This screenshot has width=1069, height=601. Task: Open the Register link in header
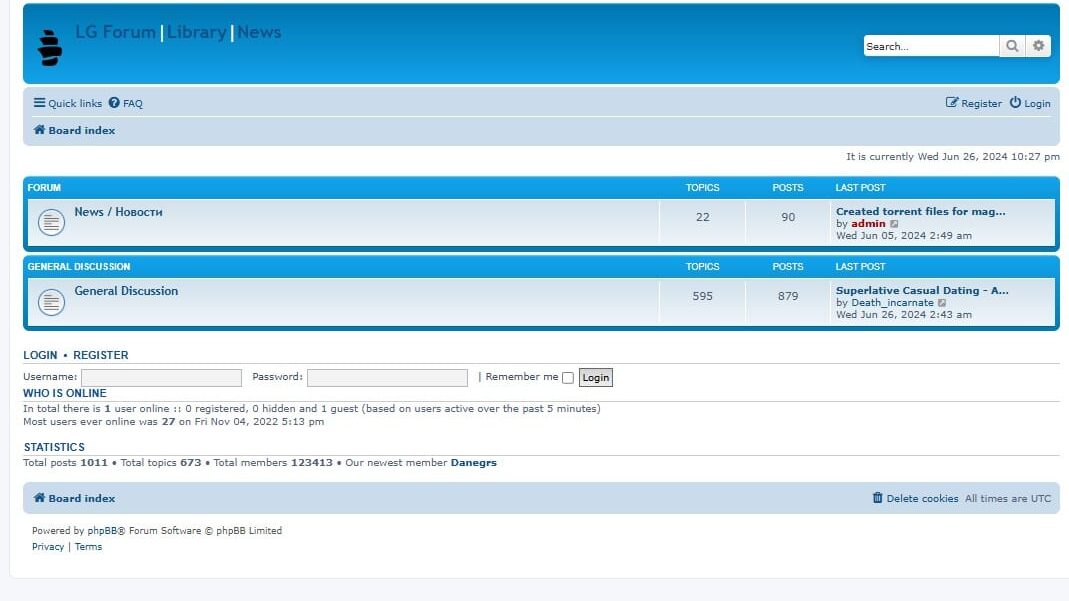click(x=974, y=103)
